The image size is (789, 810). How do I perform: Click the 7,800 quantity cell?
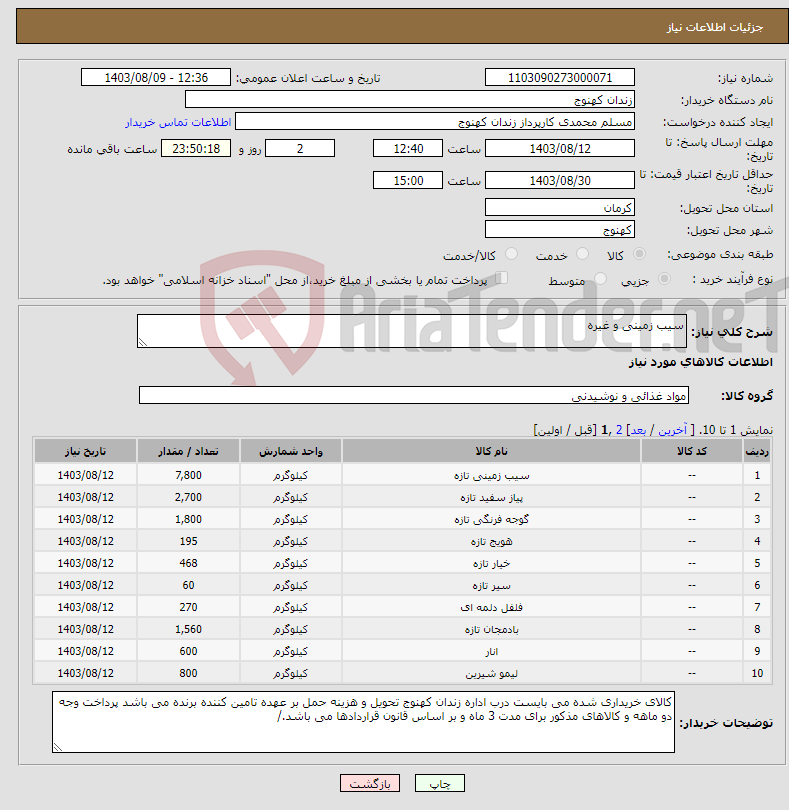click(188, 475)
